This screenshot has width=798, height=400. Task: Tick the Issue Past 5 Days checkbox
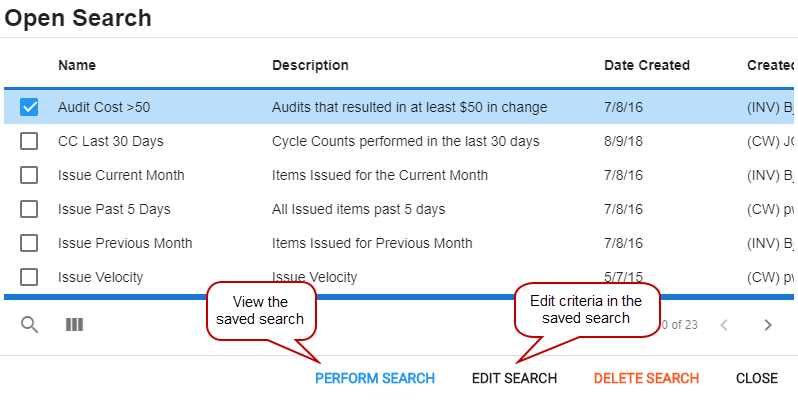coord(29,209)
